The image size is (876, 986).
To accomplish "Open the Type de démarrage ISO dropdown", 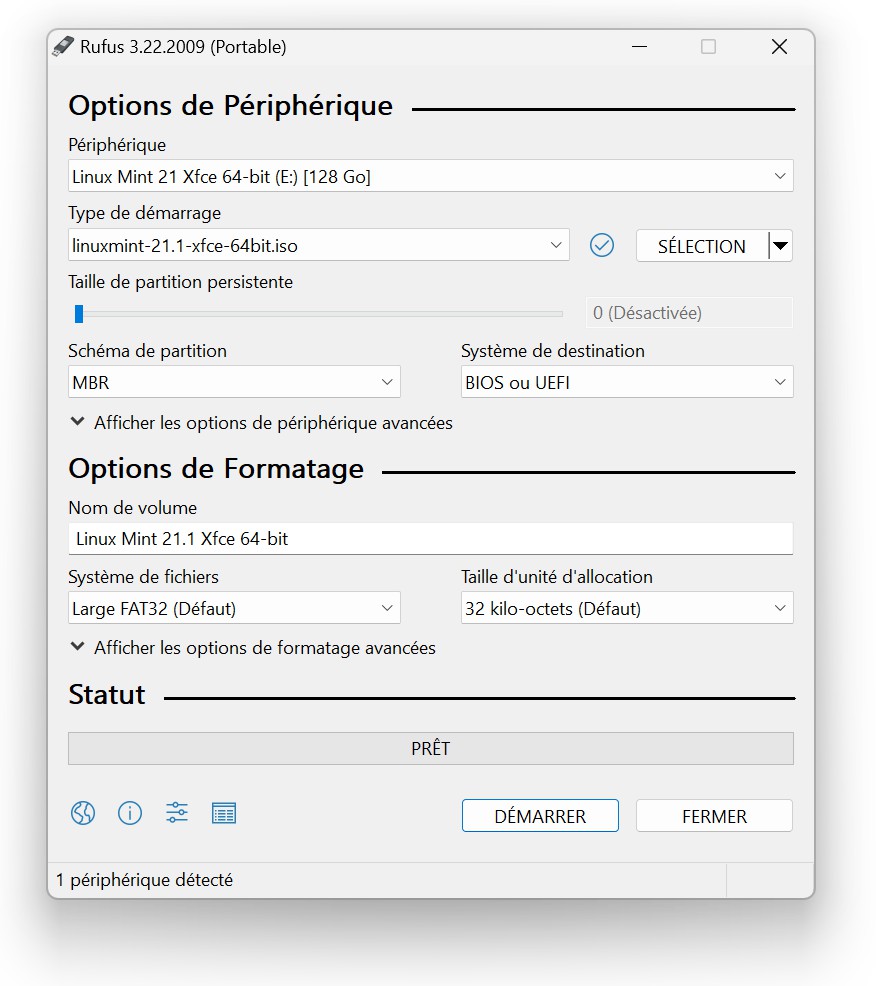I will [x=319, y=245].
